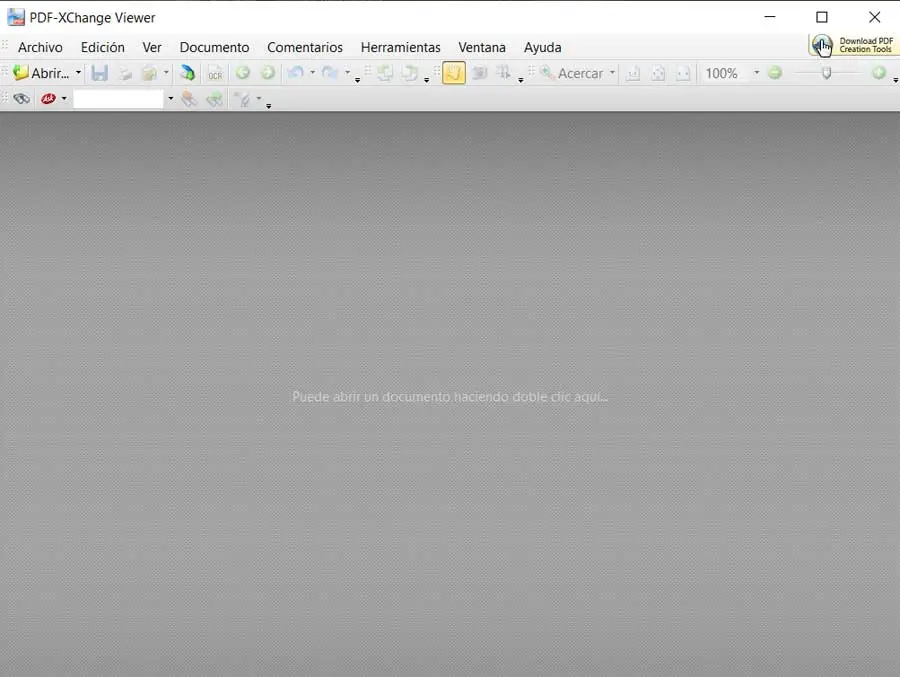900x677 pixels.
Task: Expand the search options dropdown arrow
Action: coord(259,99)
